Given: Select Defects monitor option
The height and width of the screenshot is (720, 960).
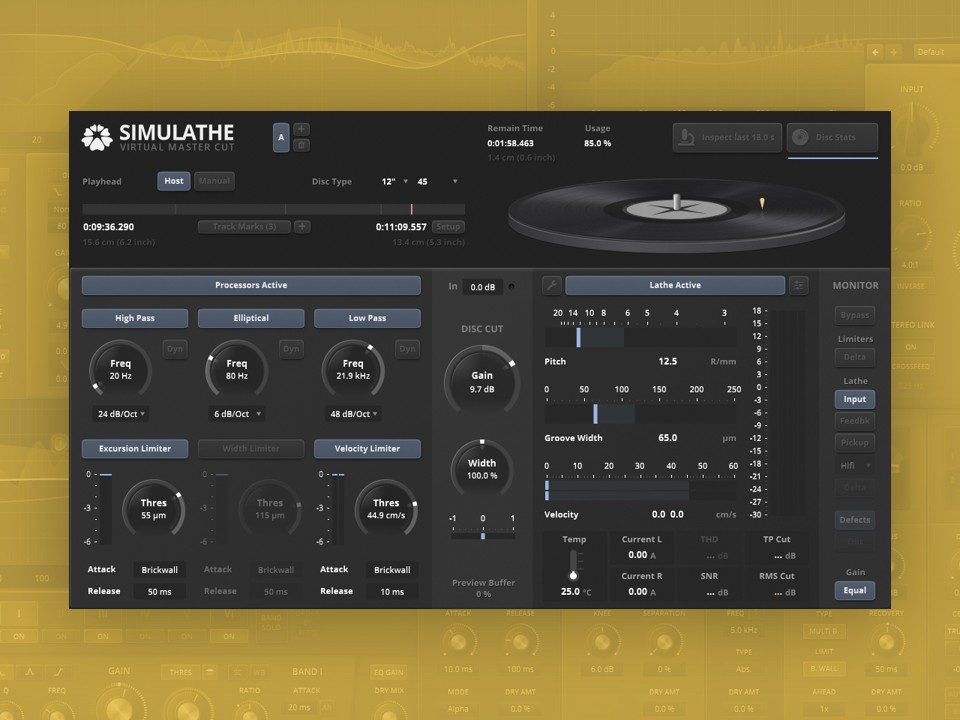Looking at the screenshot, I should click(855, 520).
